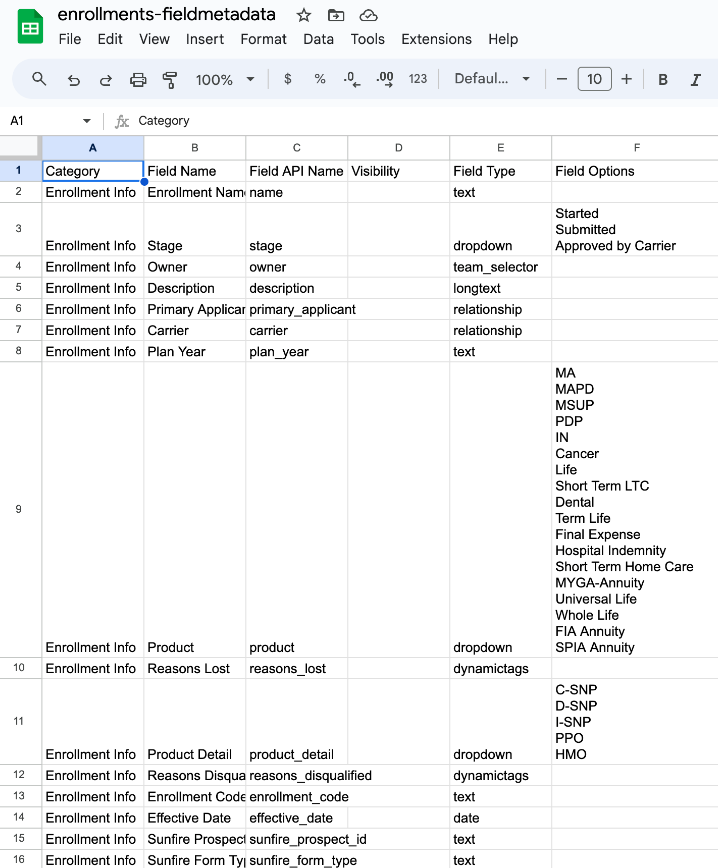Viewport: 718px width, 868px height.
Task: Click the Effective Date cell
Action: (194, 818)
